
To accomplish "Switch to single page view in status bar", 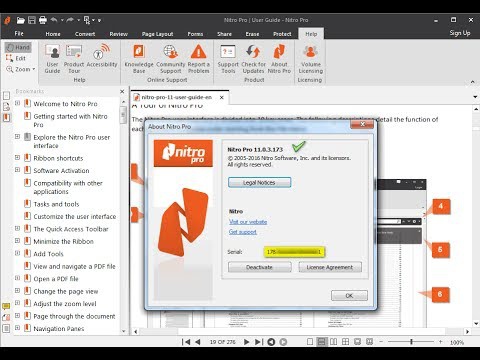I will pyautogui.click(x=310, y=342).
